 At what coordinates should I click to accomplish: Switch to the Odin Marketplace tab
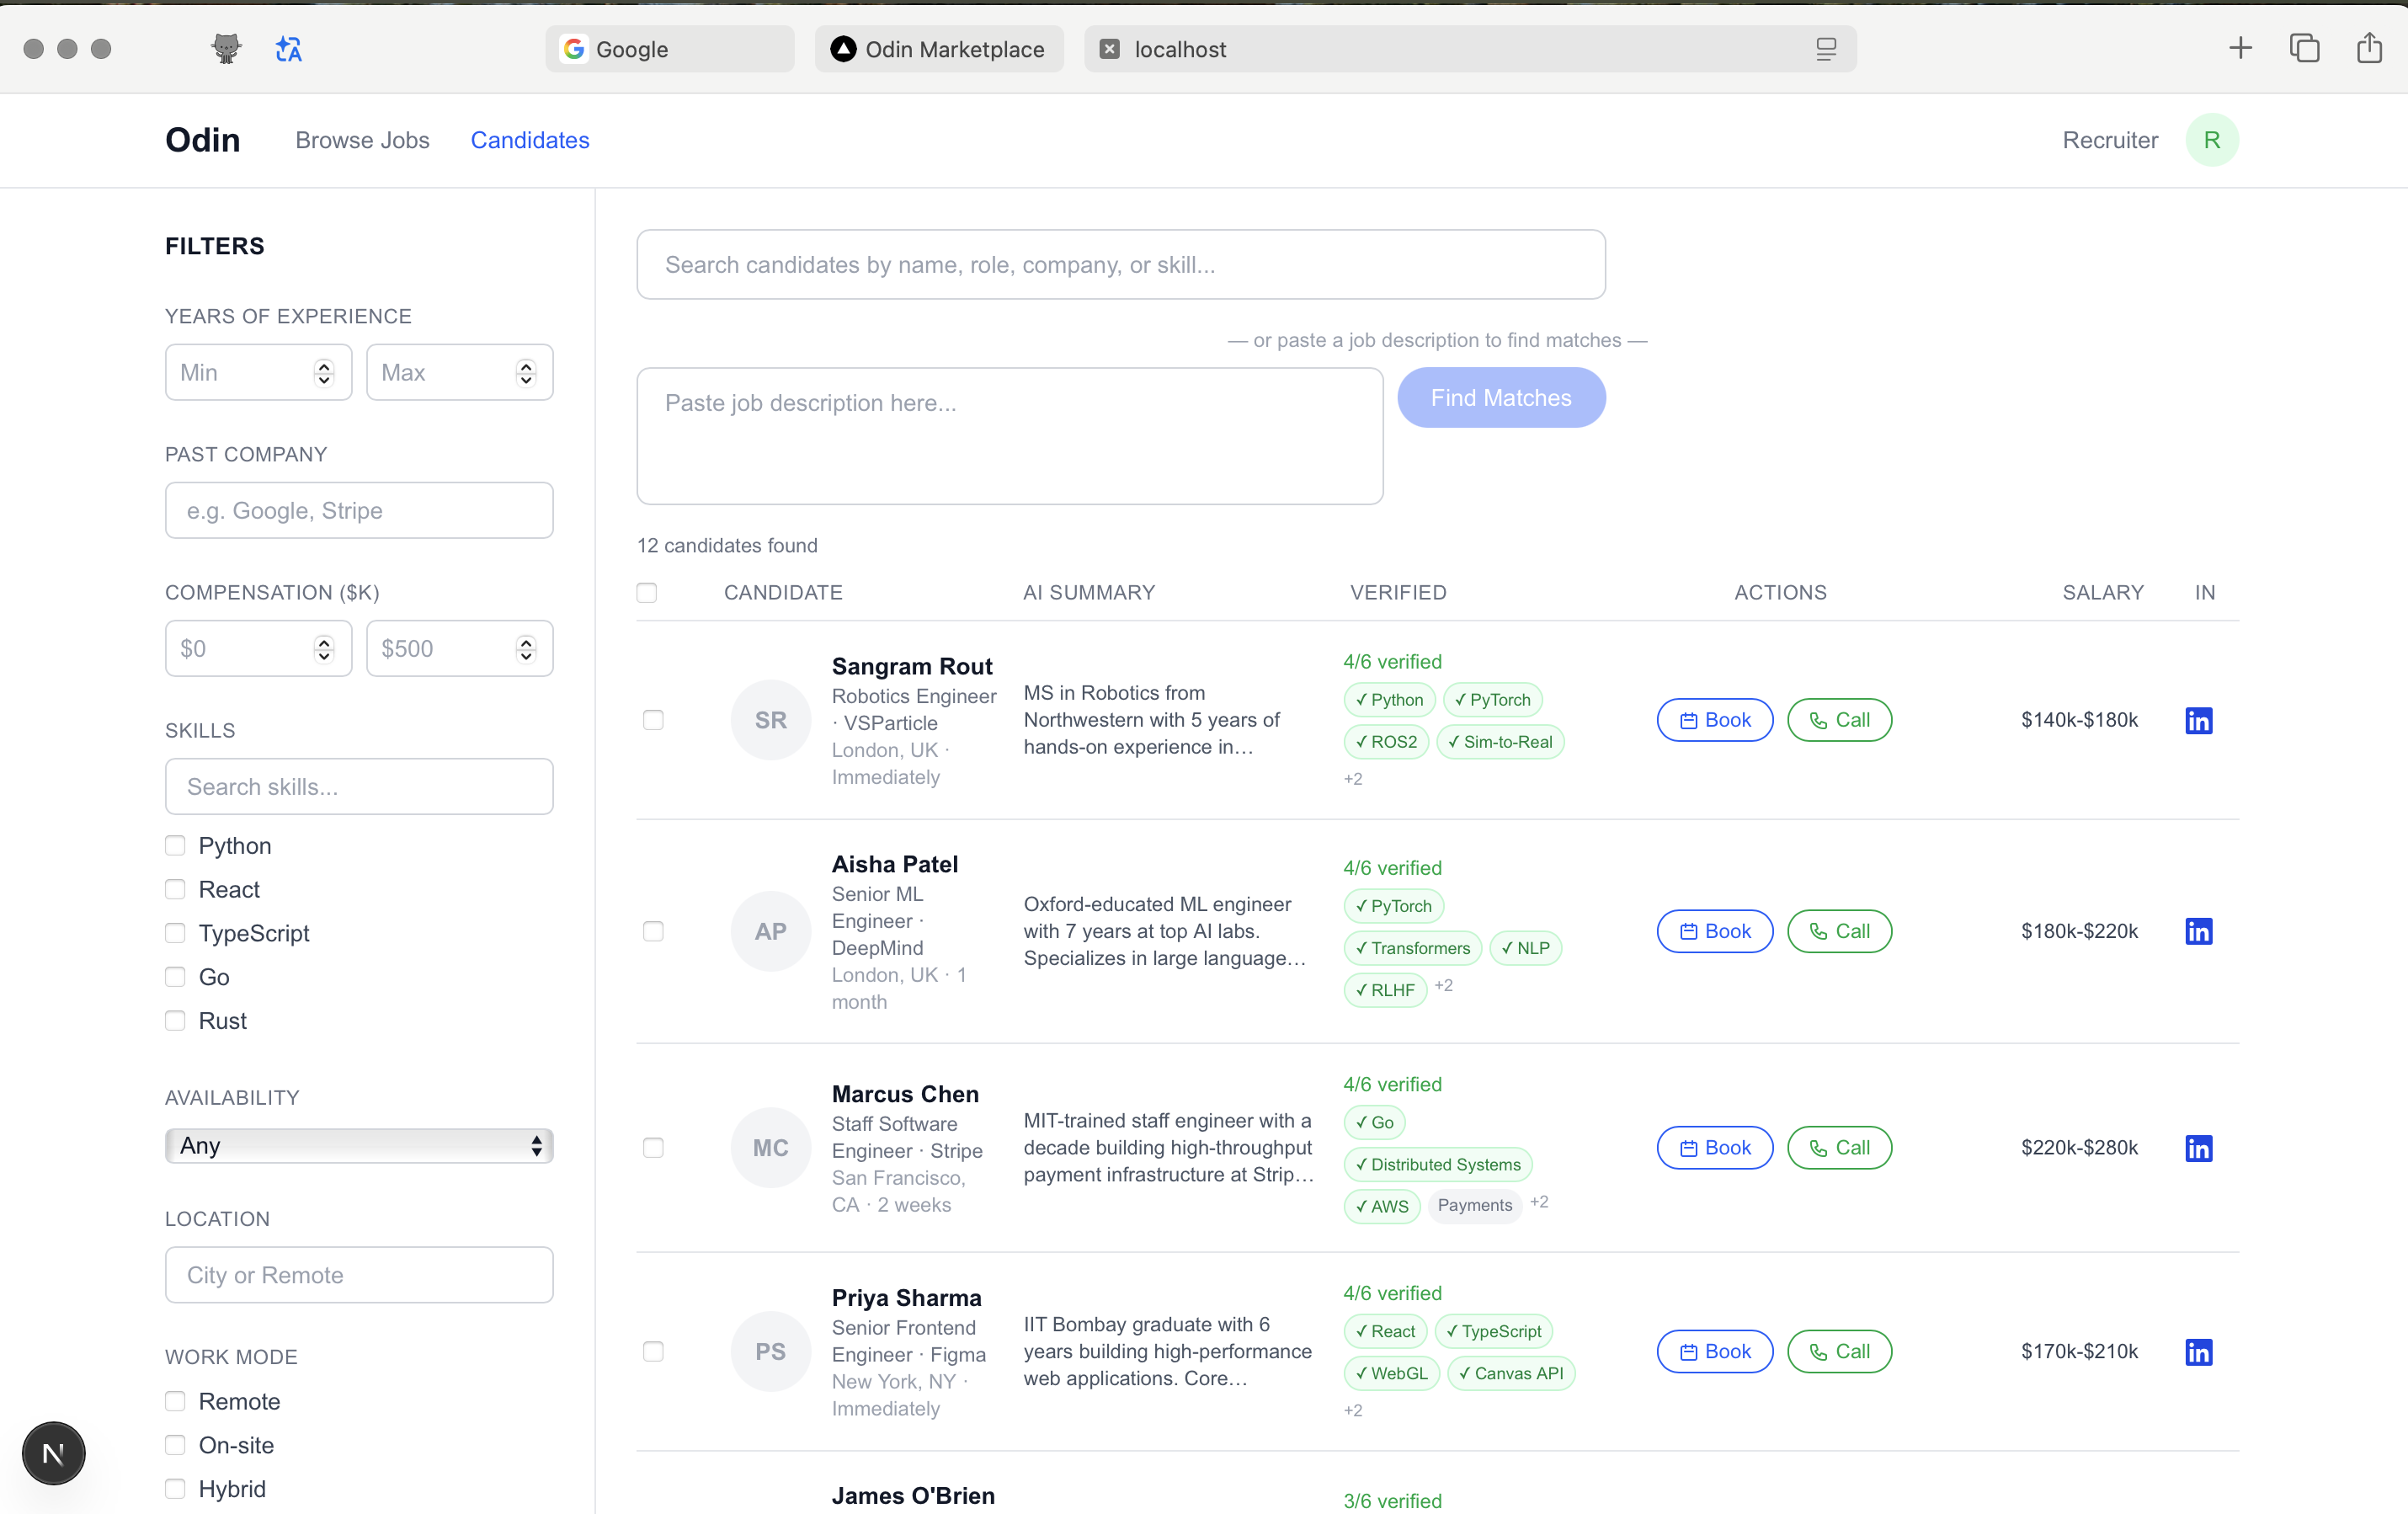pyautogui.click(x=939, y=49)
